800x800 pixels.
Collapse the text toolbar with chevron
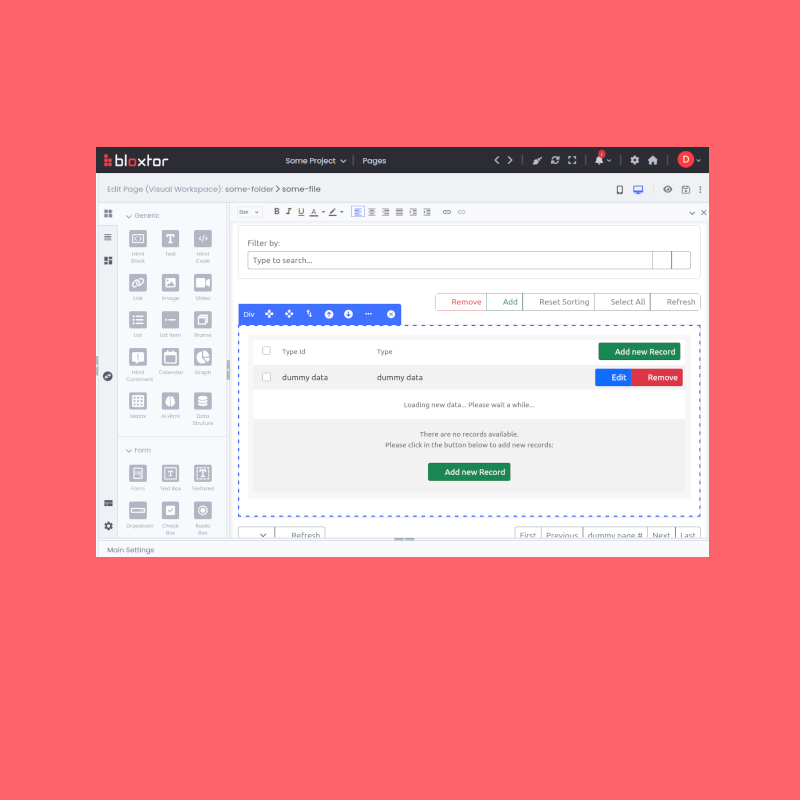692,213
